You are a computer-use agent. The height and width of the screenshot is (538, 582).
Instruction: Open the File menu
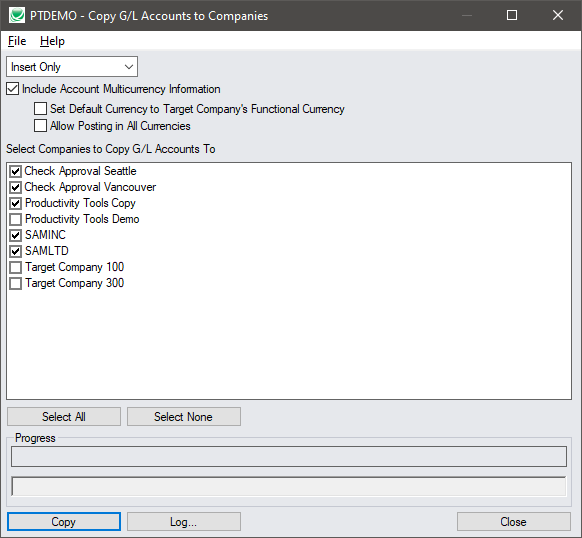(17, 41)
